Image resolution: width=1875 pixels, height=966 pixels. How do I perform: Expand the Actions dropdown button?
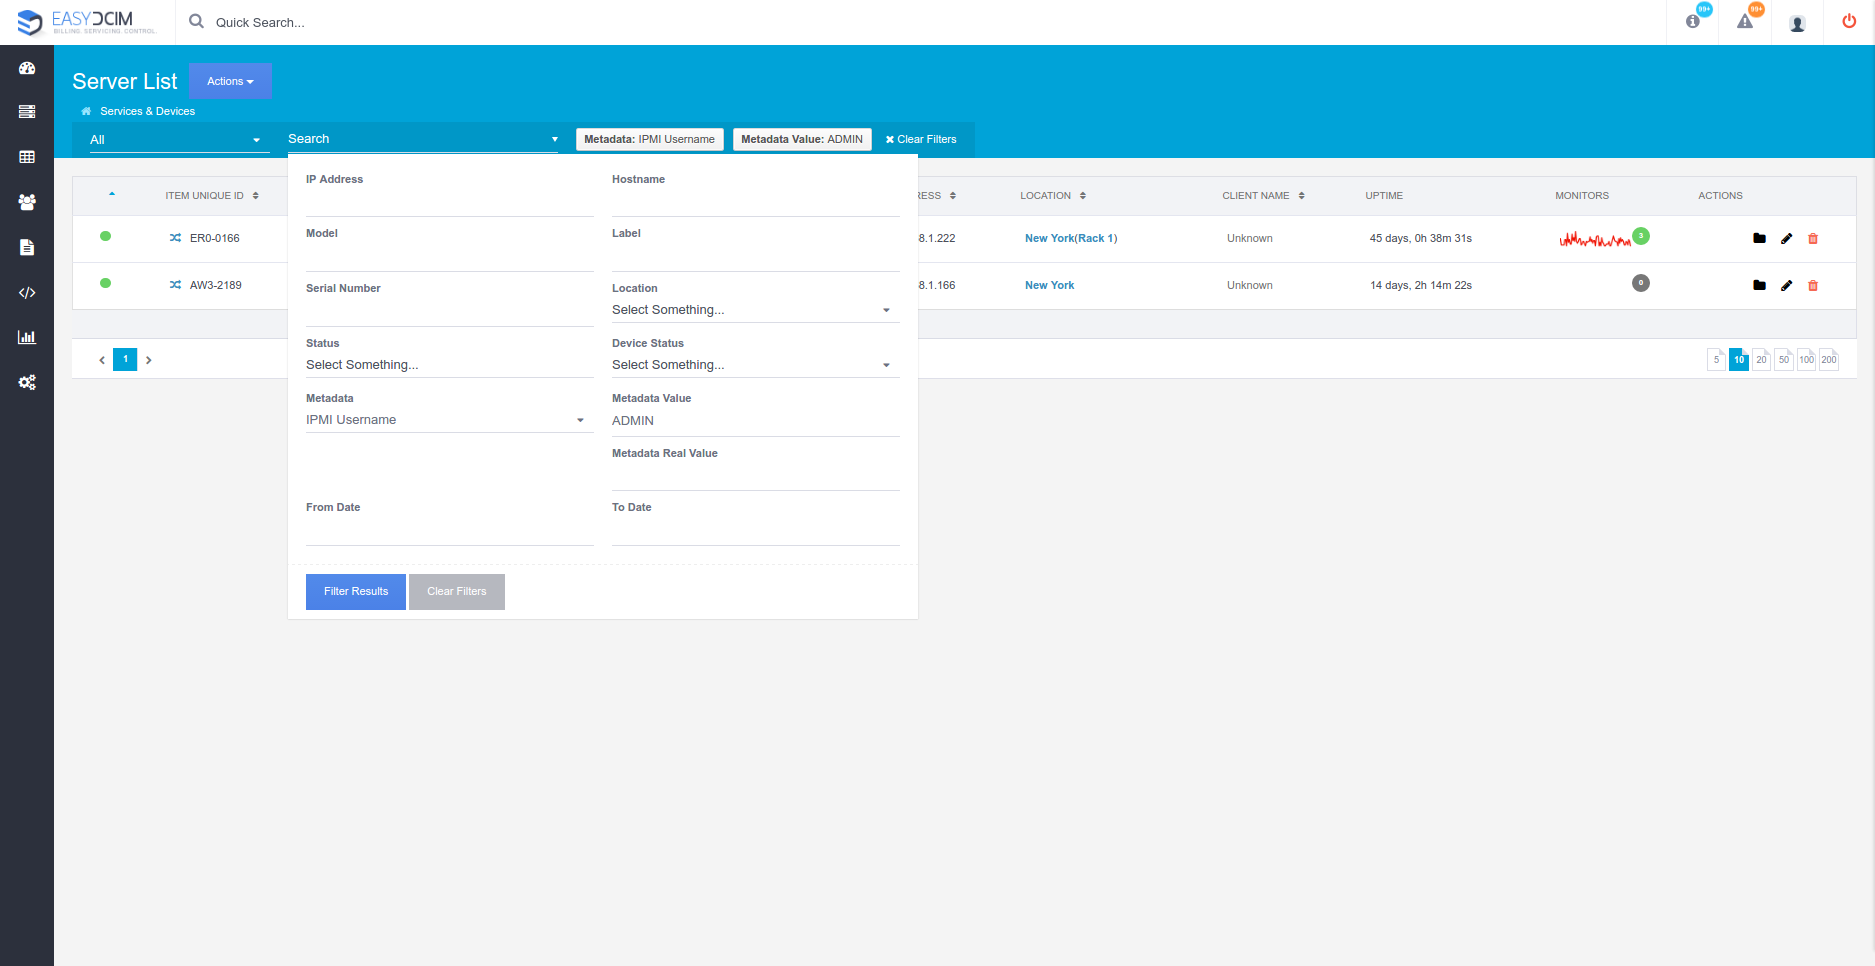coord(230,81)
